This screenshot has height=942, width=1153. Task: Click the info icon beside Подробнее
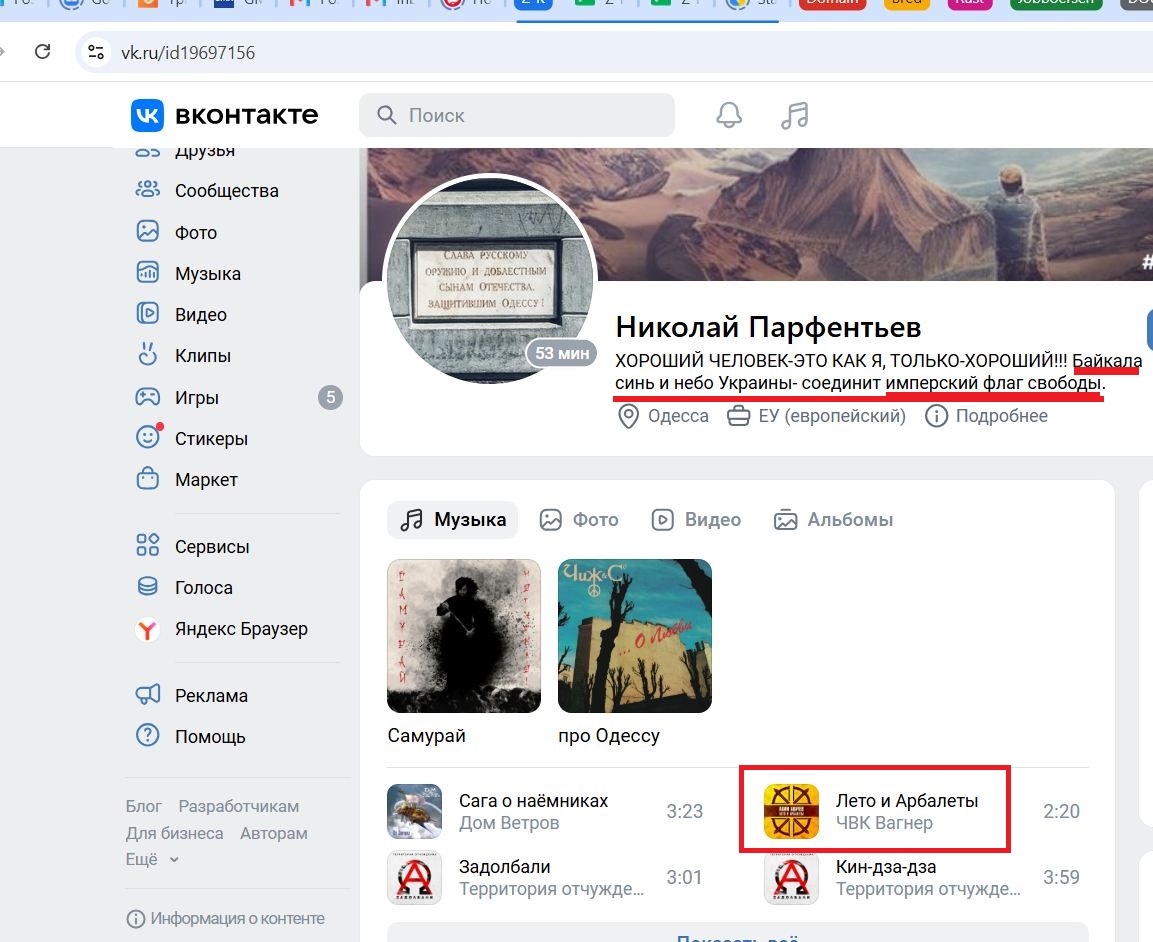[x=936, y=416]
